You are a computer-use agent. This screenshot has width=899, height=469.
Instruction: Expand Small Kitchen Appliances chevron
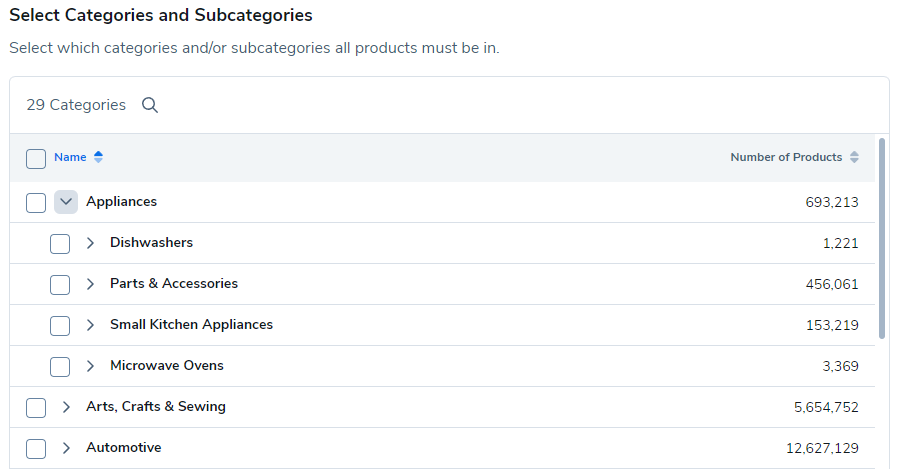pyautogui.click(x=90, y=325)
